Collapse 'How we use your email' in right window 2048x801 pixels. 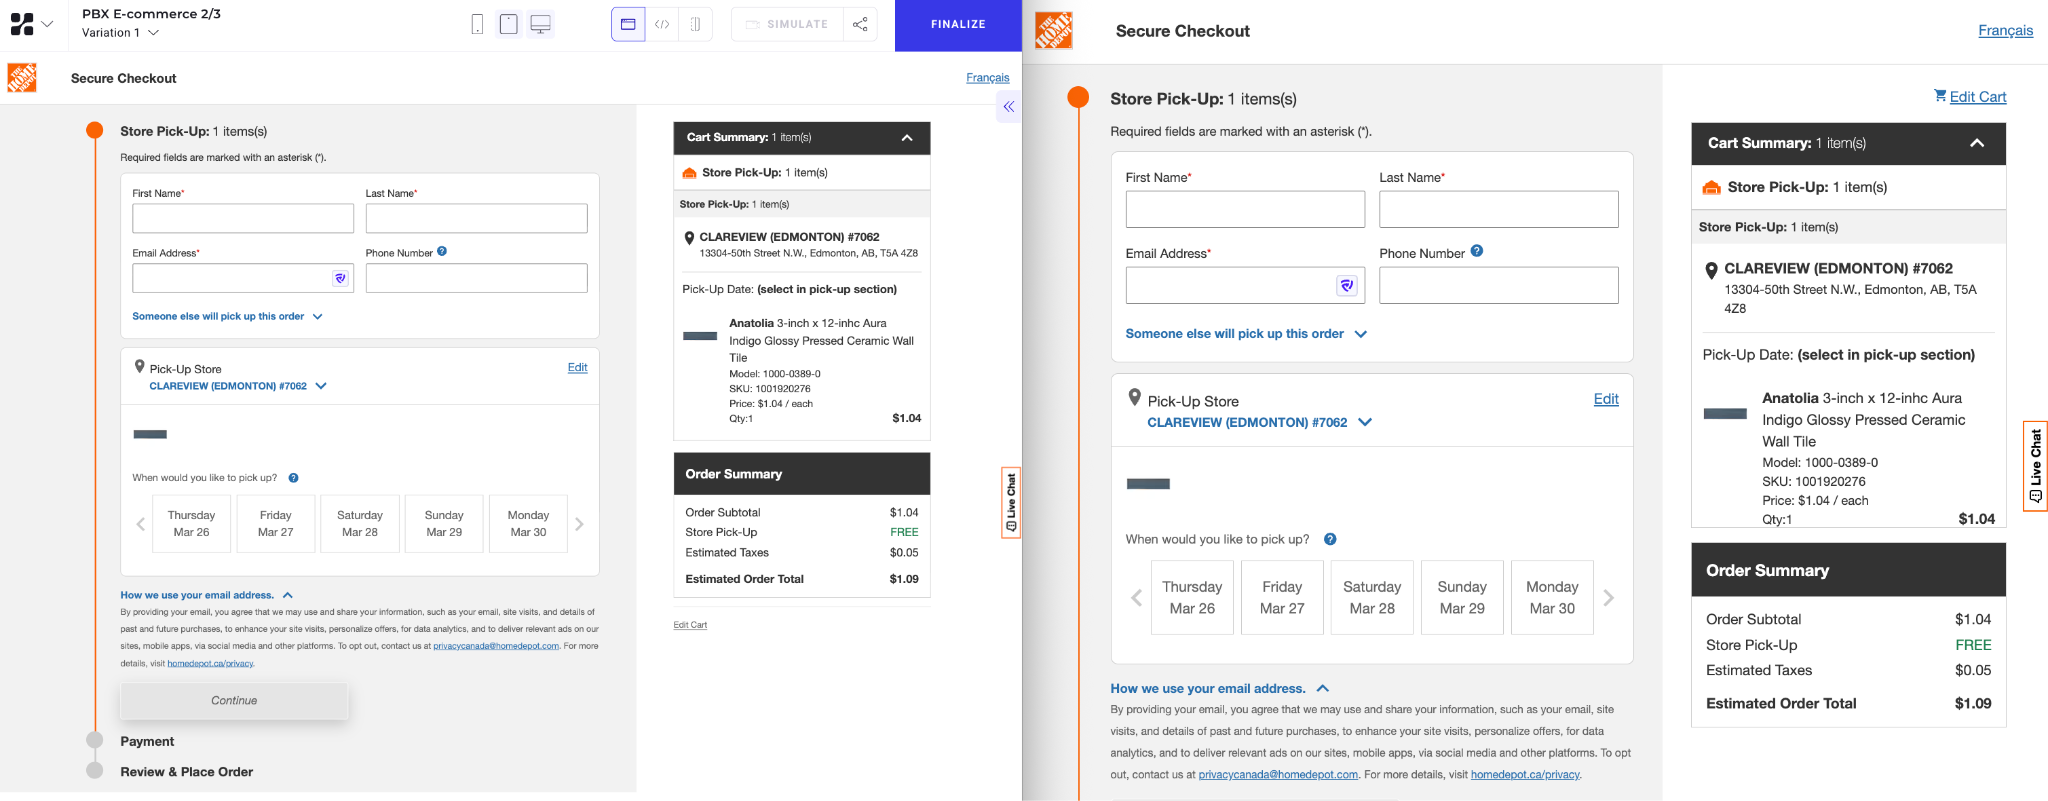pos(1219,688)
